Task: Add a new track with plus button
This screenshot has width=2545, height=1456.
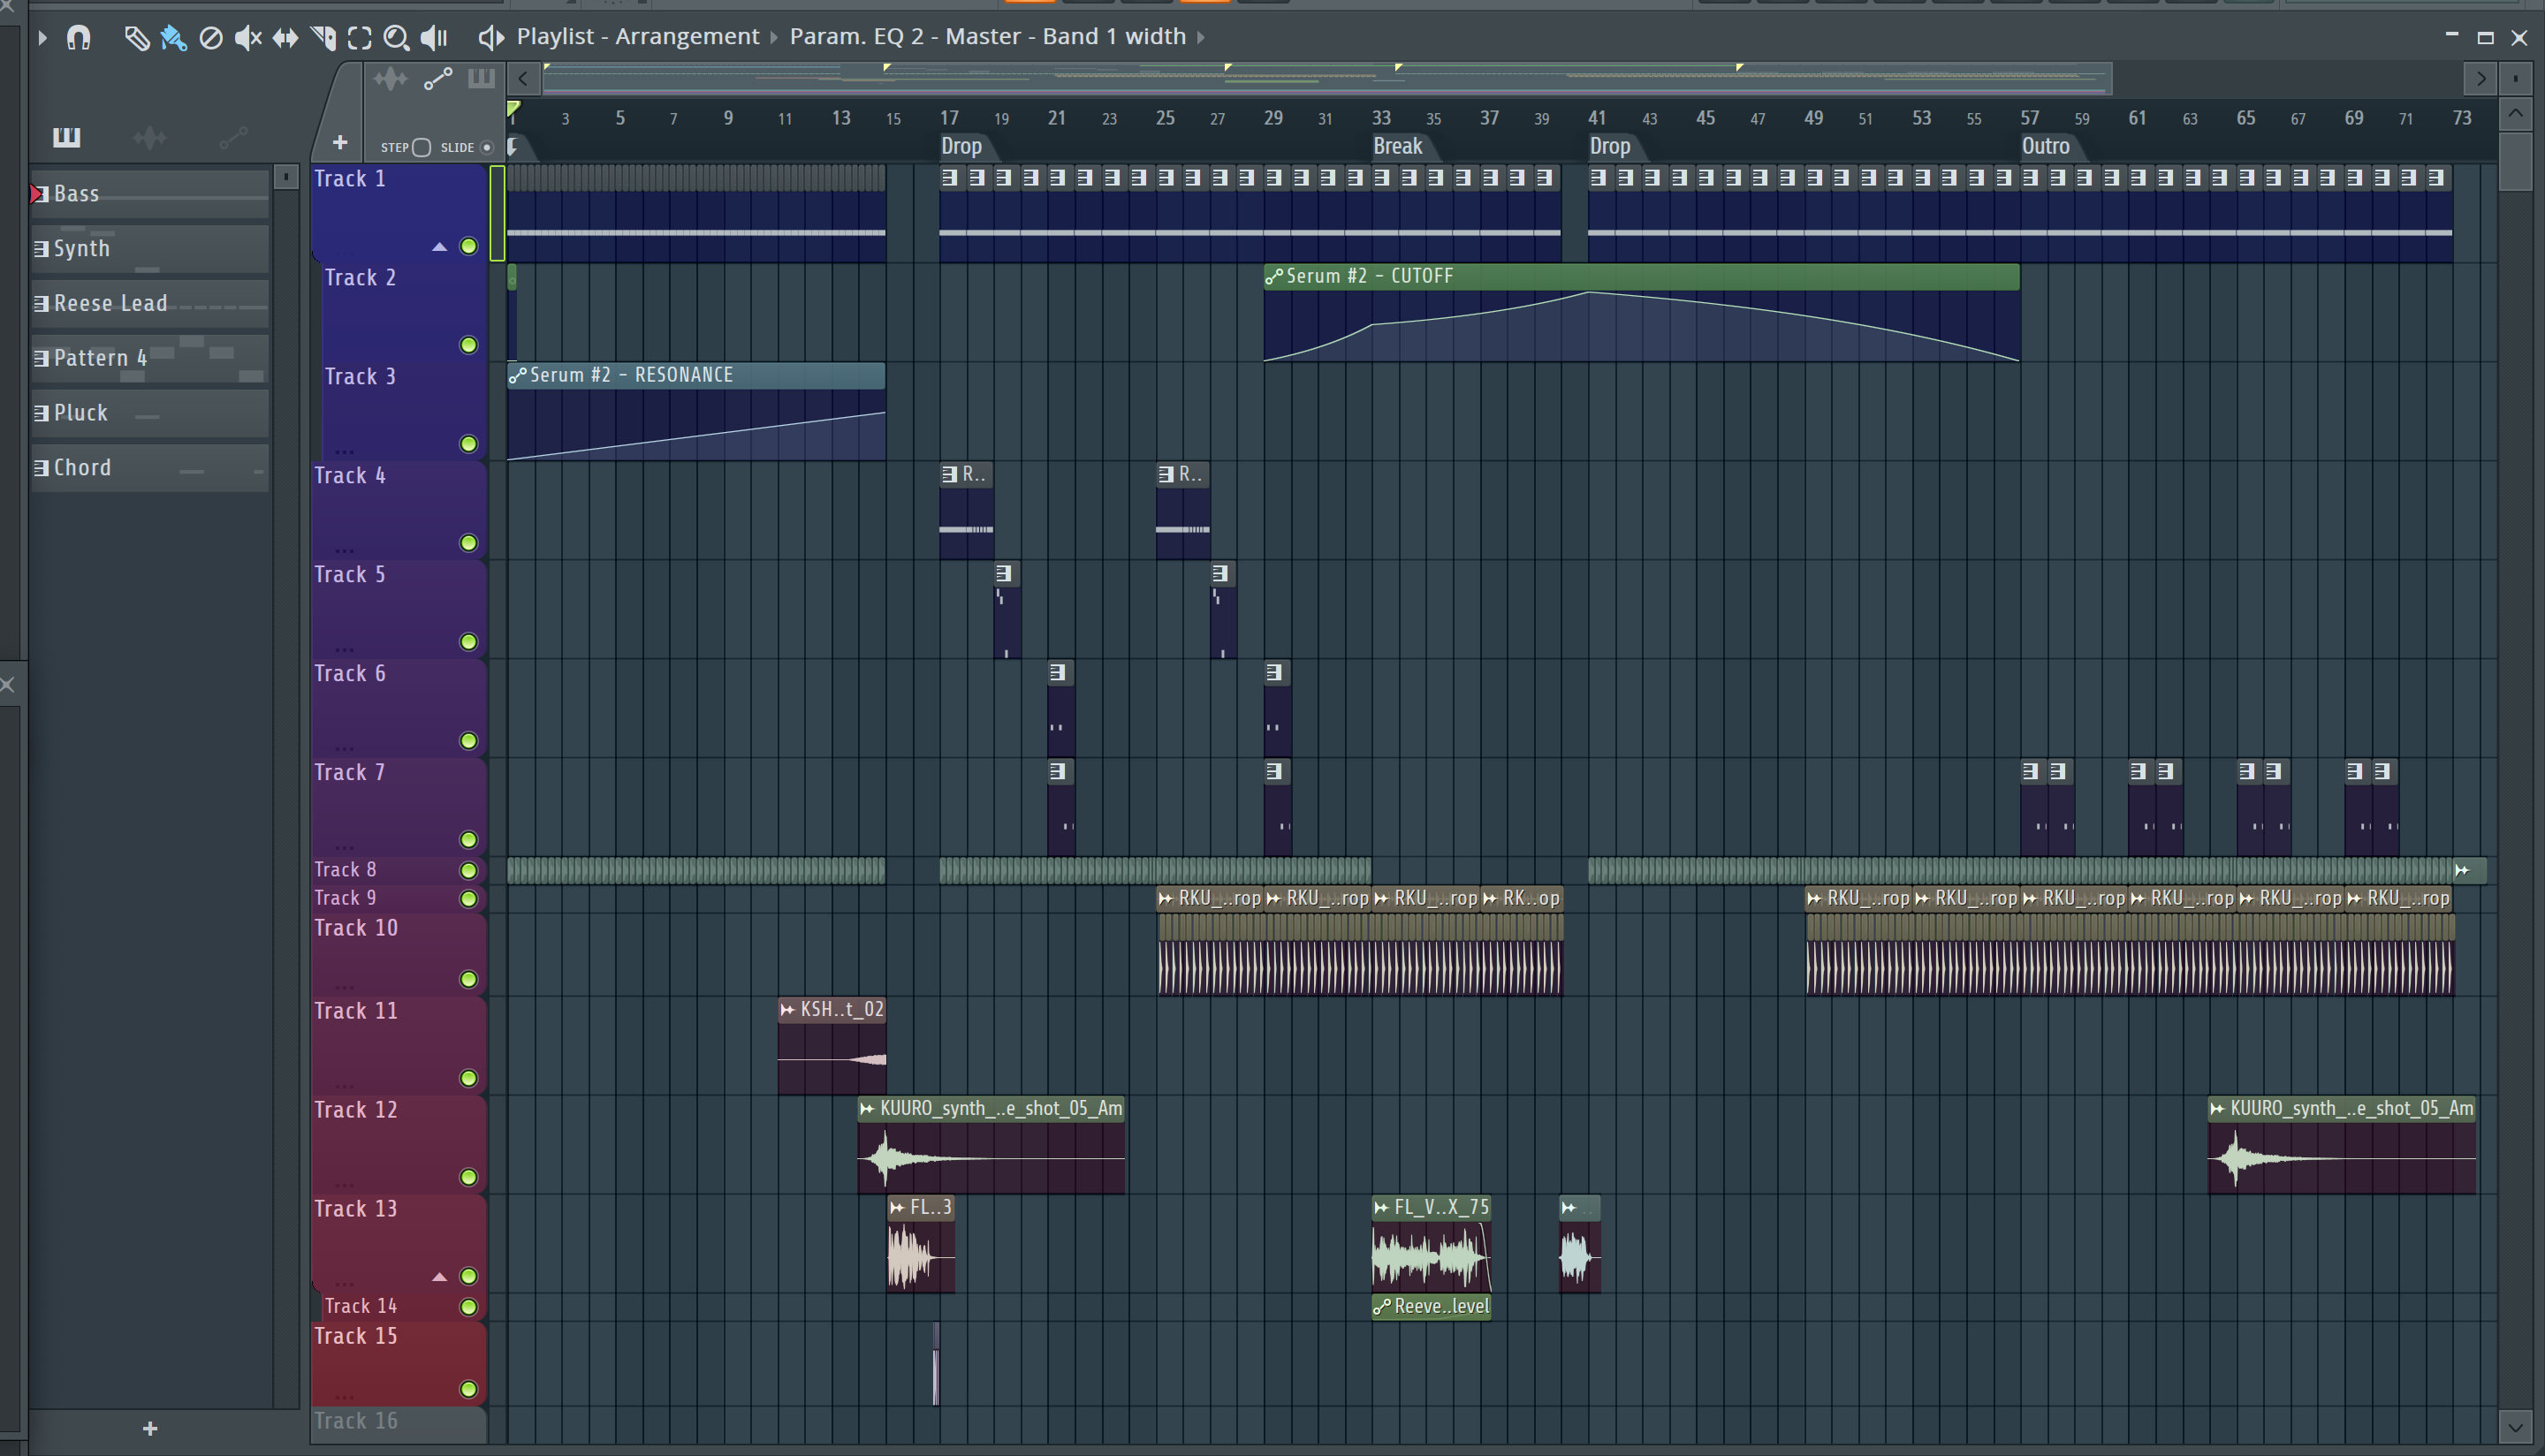Action: click(340, 142)
